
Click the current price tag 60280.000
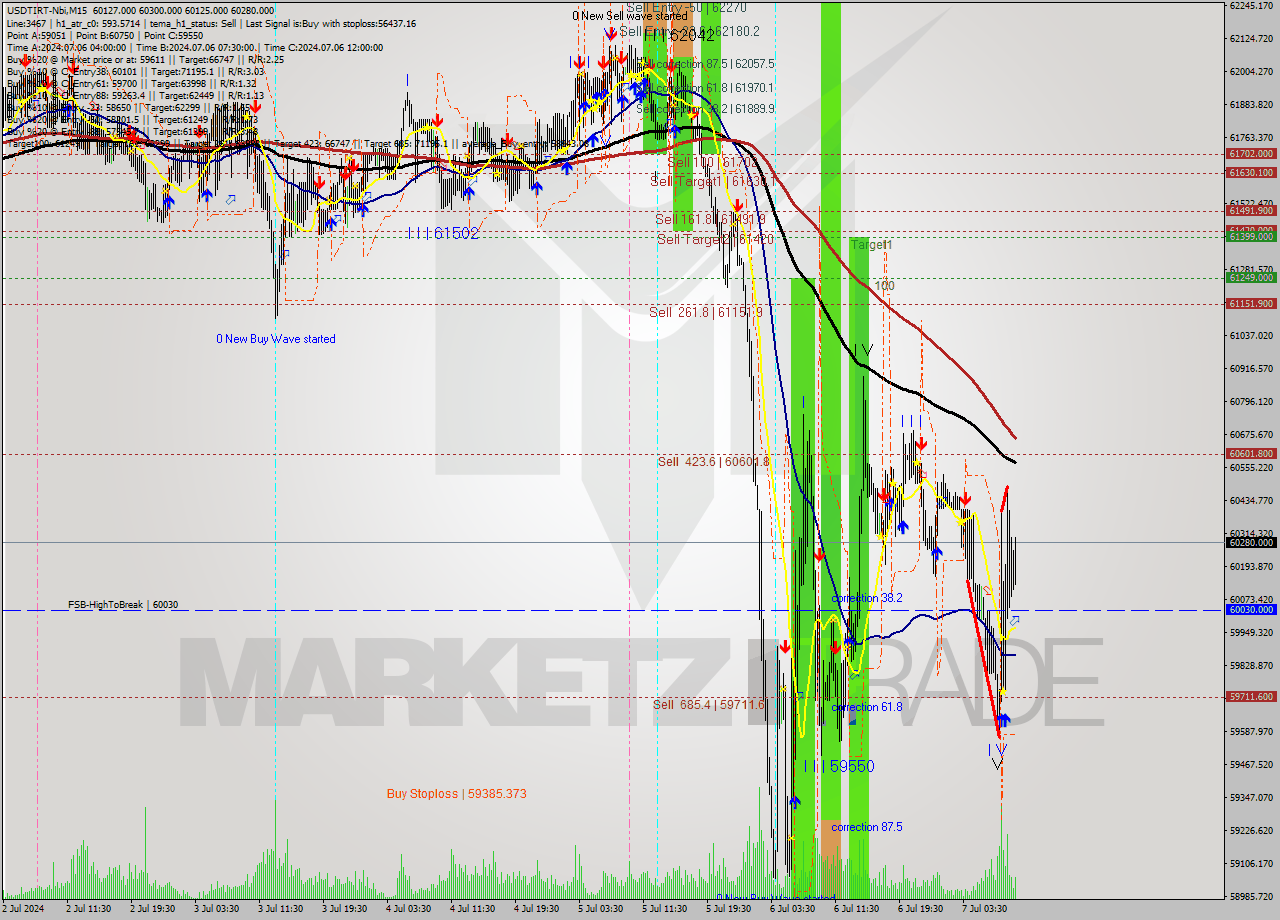tap(1250, 542)
